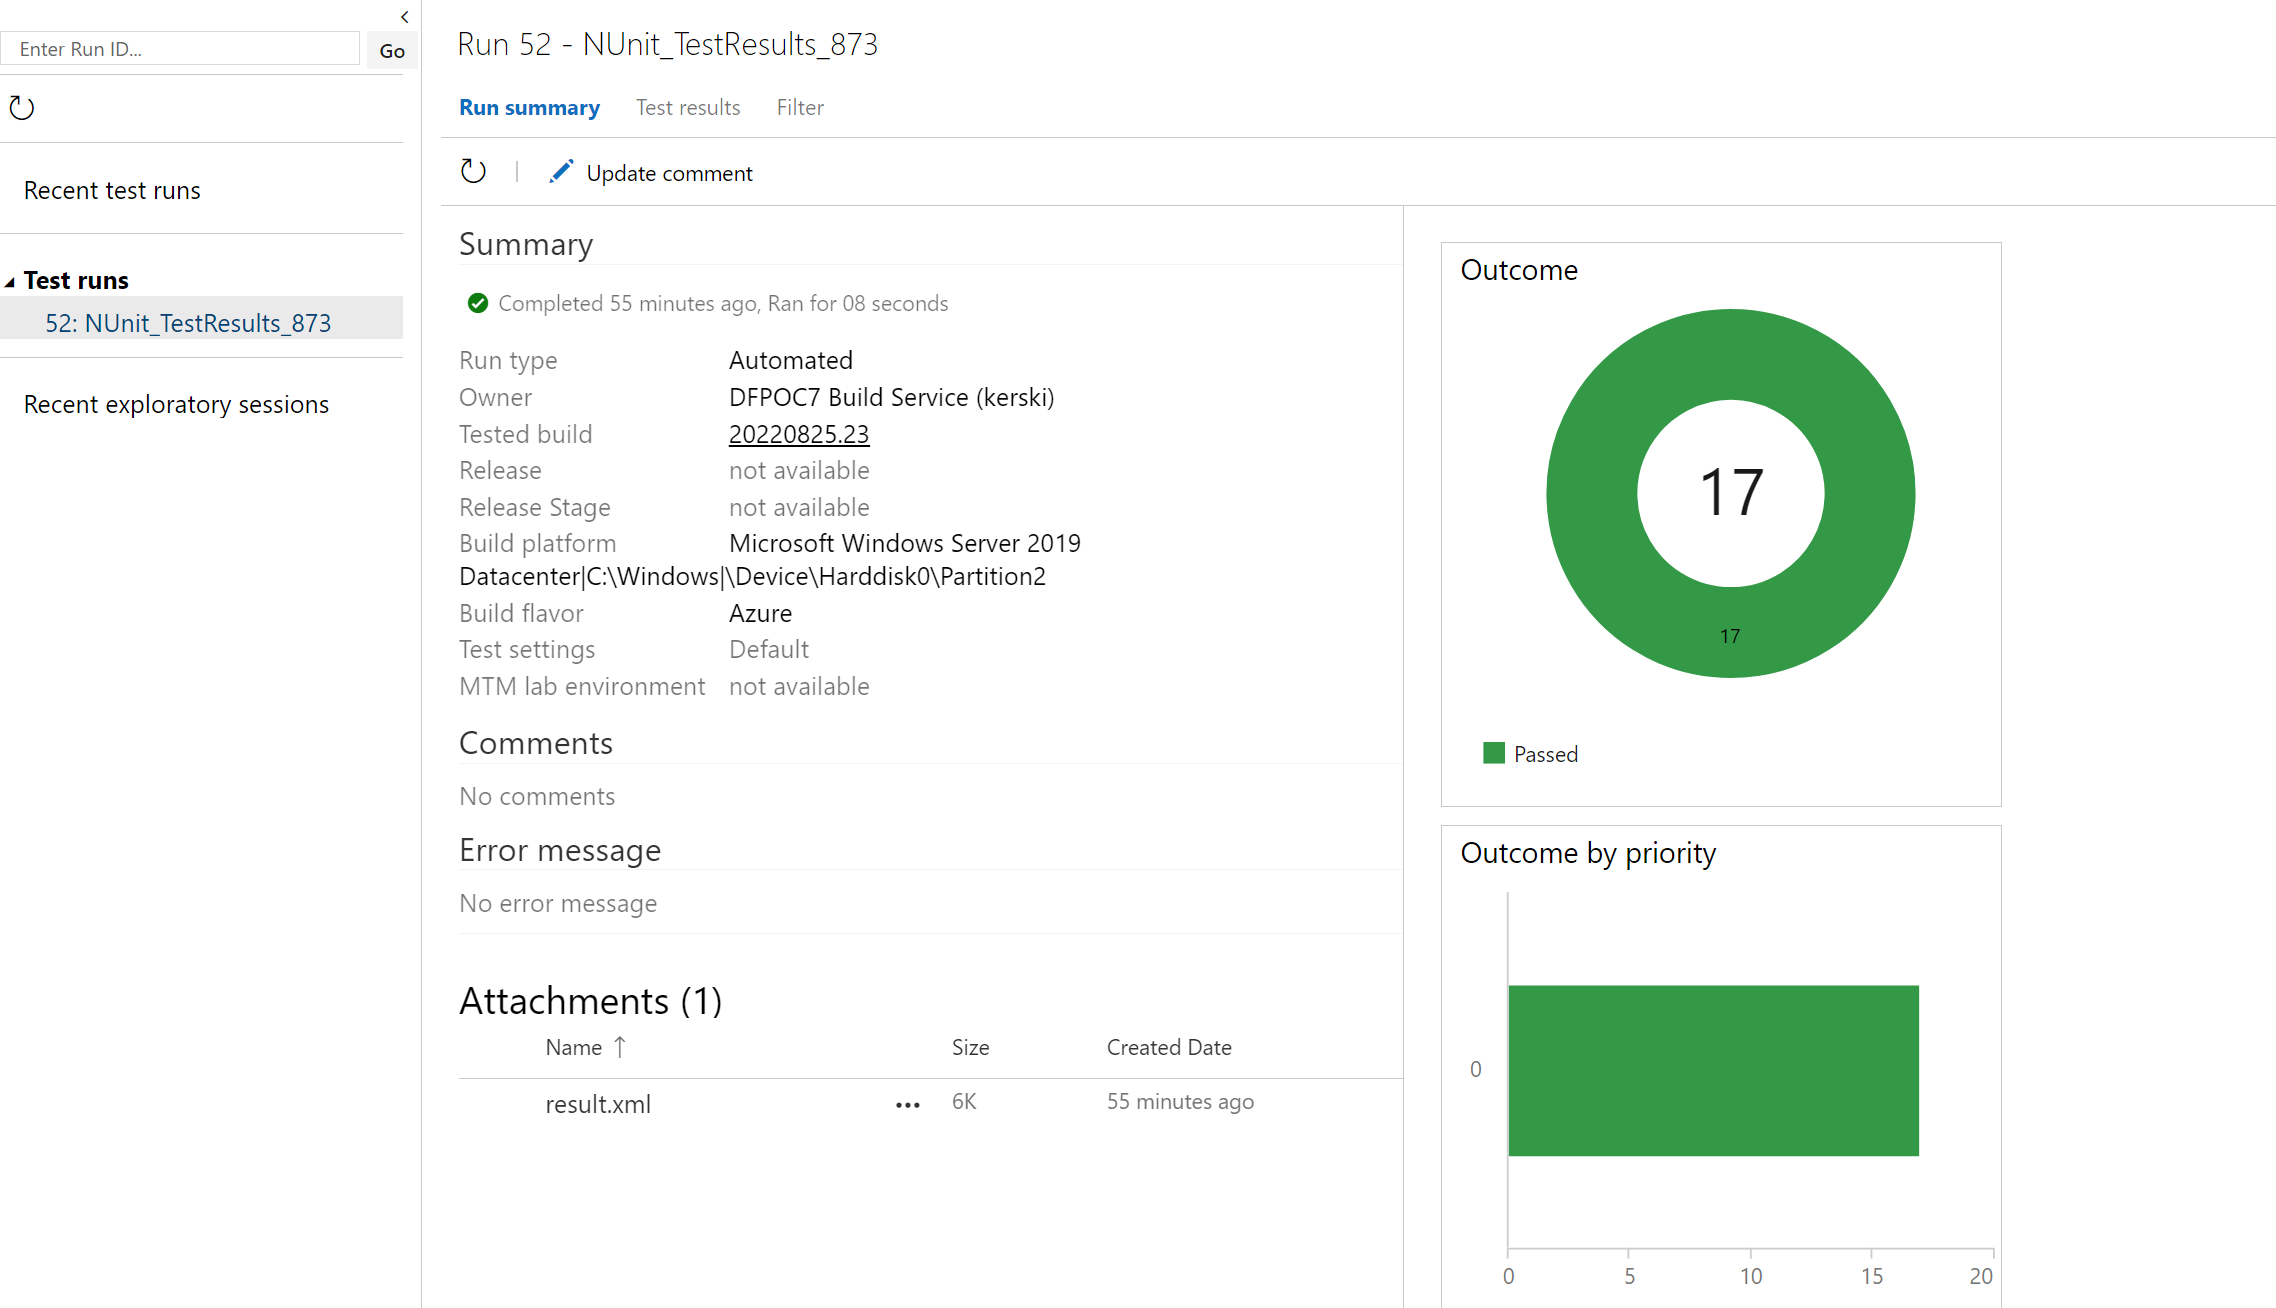Select the Run summary tab
Viewport: 2276px width, 1308px height.
point(529,107)
